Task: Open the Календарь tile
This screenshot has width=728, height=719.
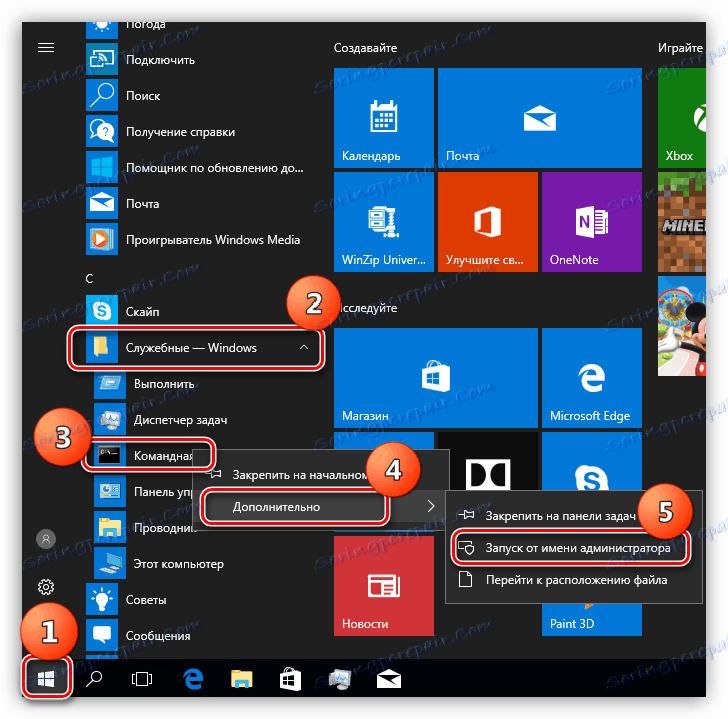Action: click(384, 118)
